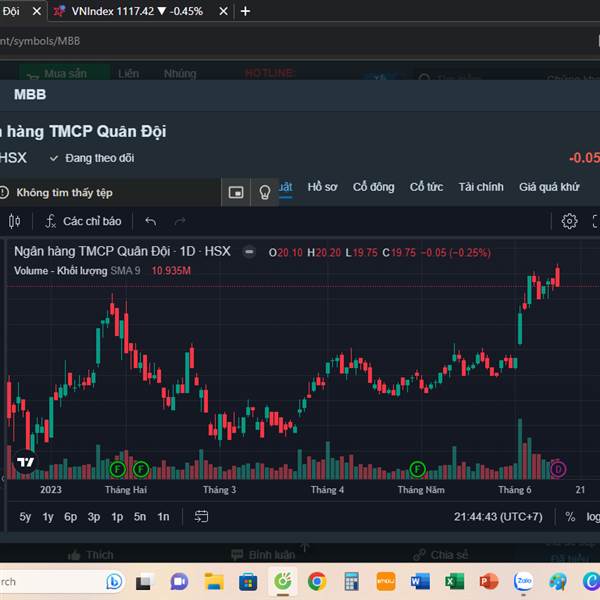Open Calculator from the taskbar
Image resolution: width=600 pixels, height=600 pixels.
[x=351, y=582]
